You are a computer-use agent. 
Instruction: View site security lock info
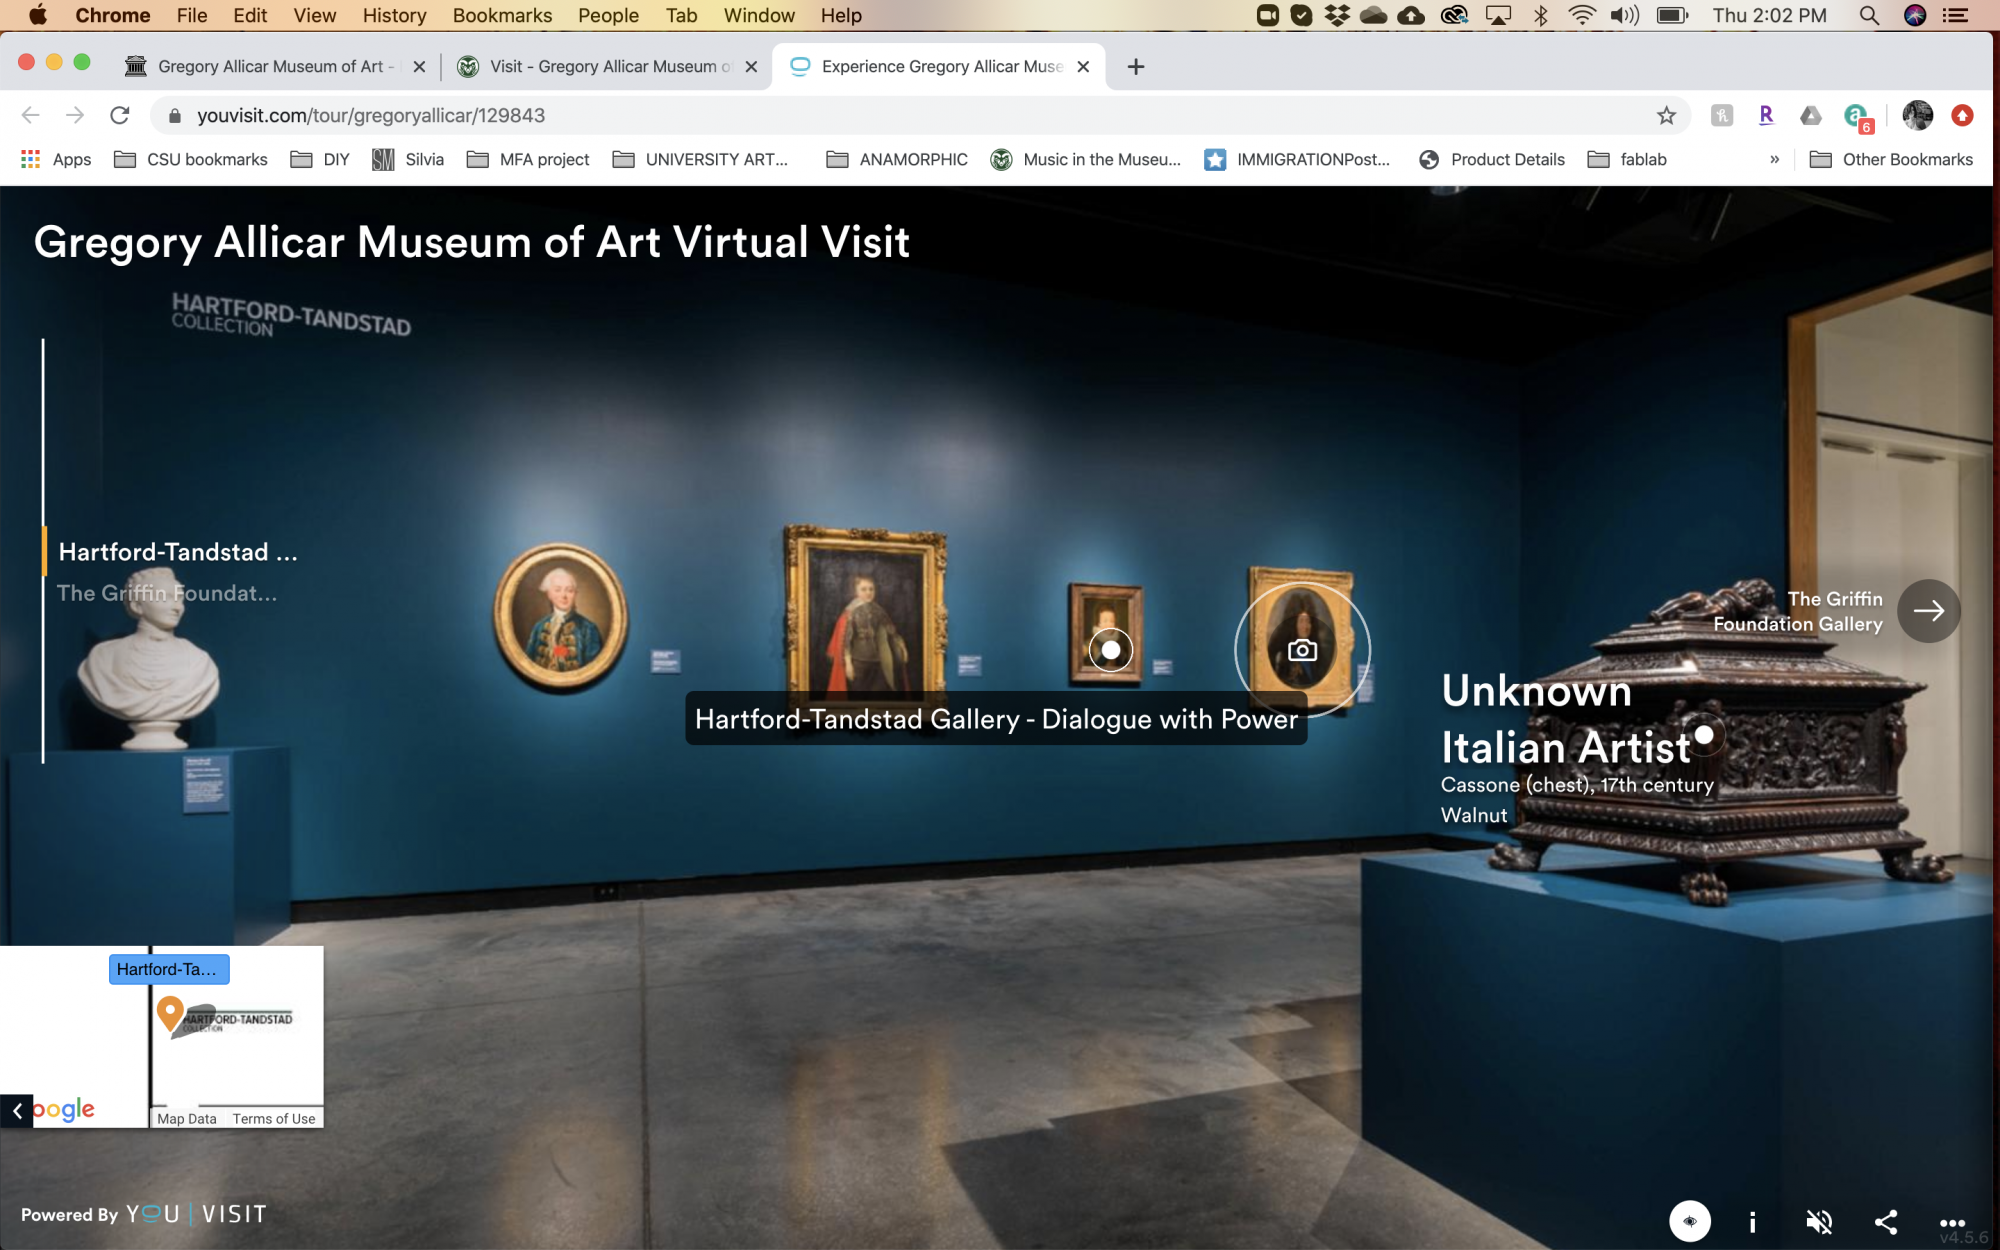click(x=175, y=116)
